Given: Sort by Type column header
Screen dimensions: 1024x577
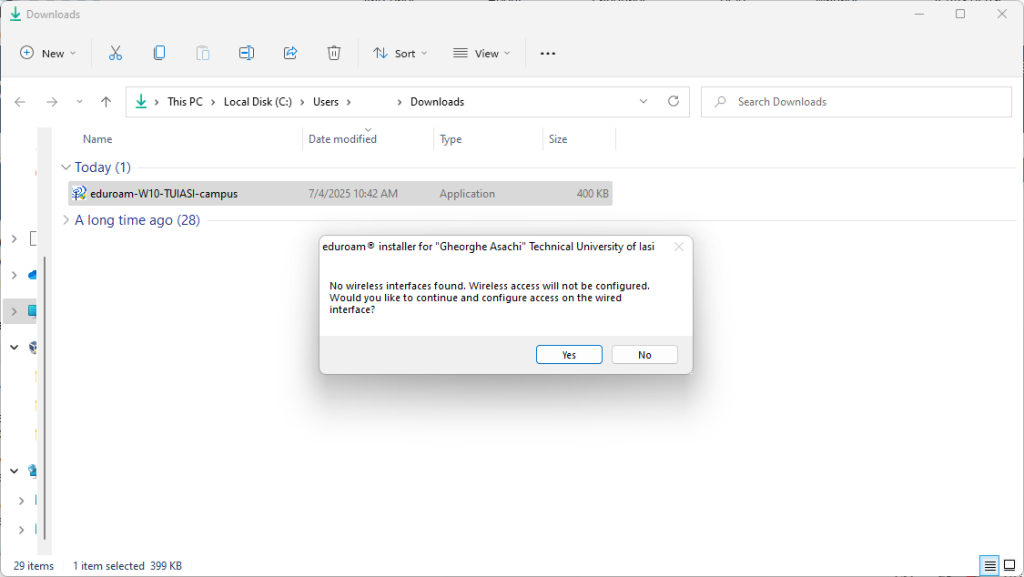Looking at the screenshot, I should click(451, 139).
